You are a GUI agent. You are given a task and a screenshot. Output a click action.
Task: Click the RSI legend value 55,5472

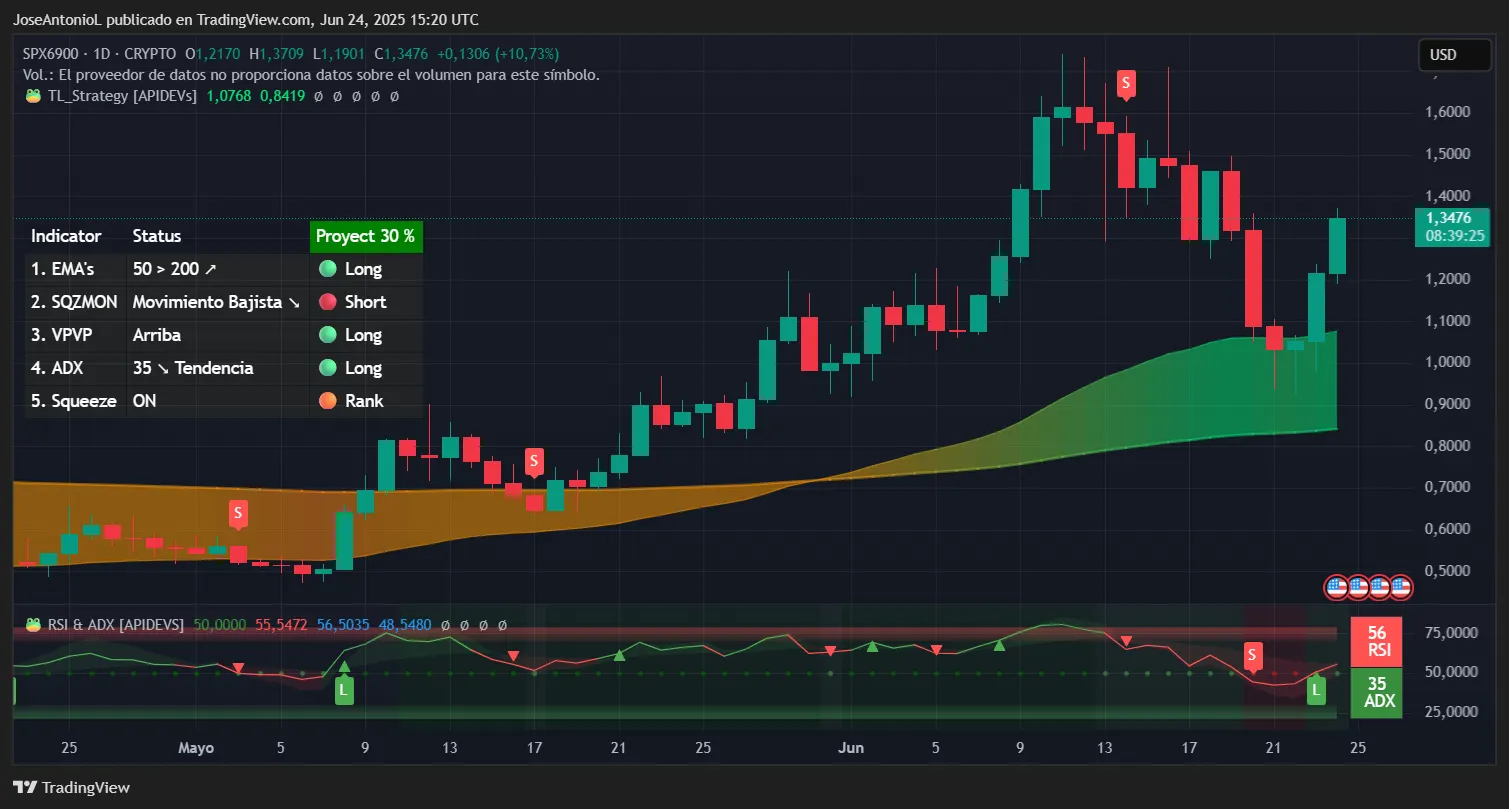(x=282, y=624)
